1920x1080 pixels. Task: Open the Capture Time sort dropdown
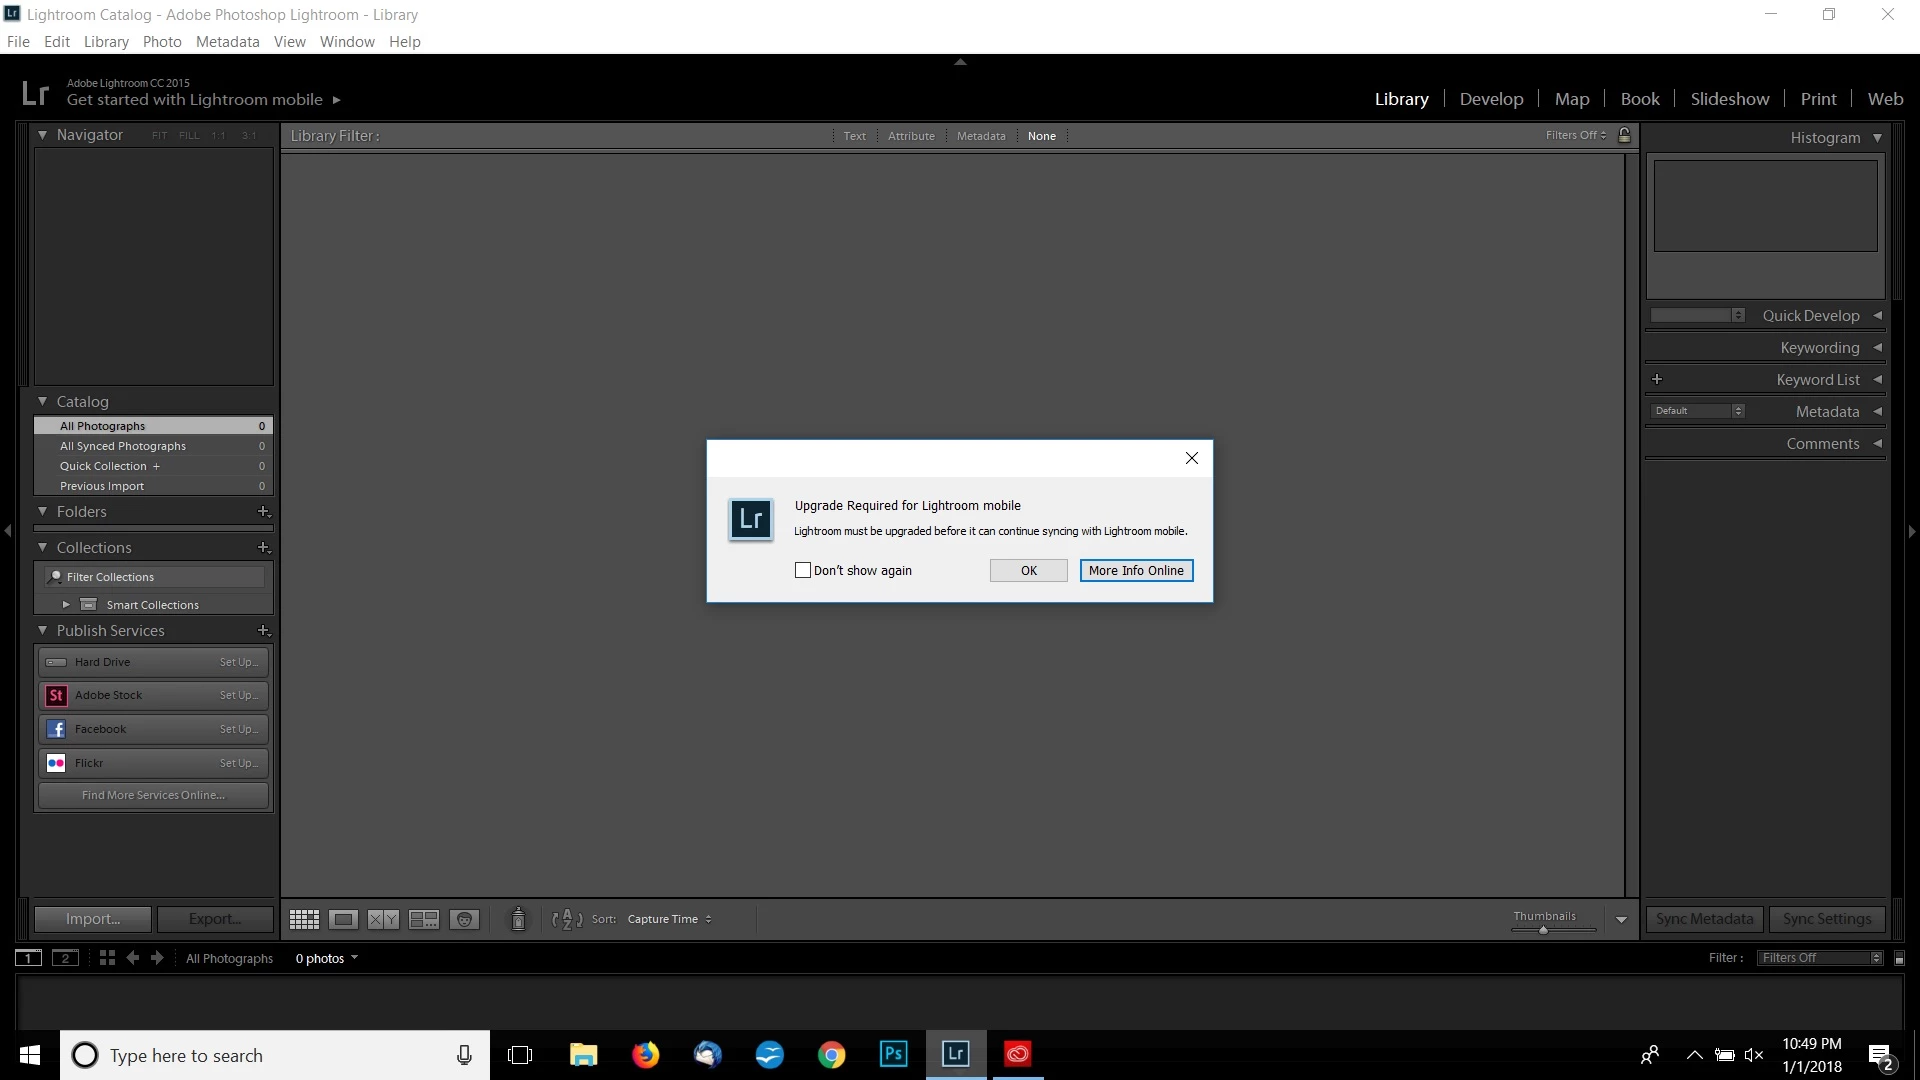click(x=669, y=919)
